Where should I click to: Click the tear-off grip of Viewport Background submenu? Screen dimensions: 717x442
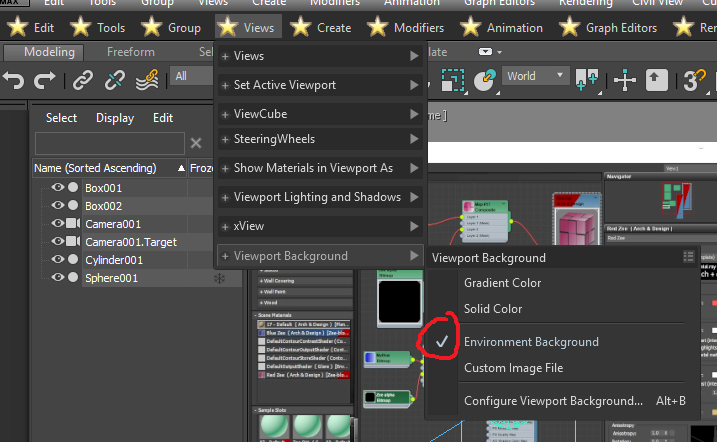click(x=688, y=257)
